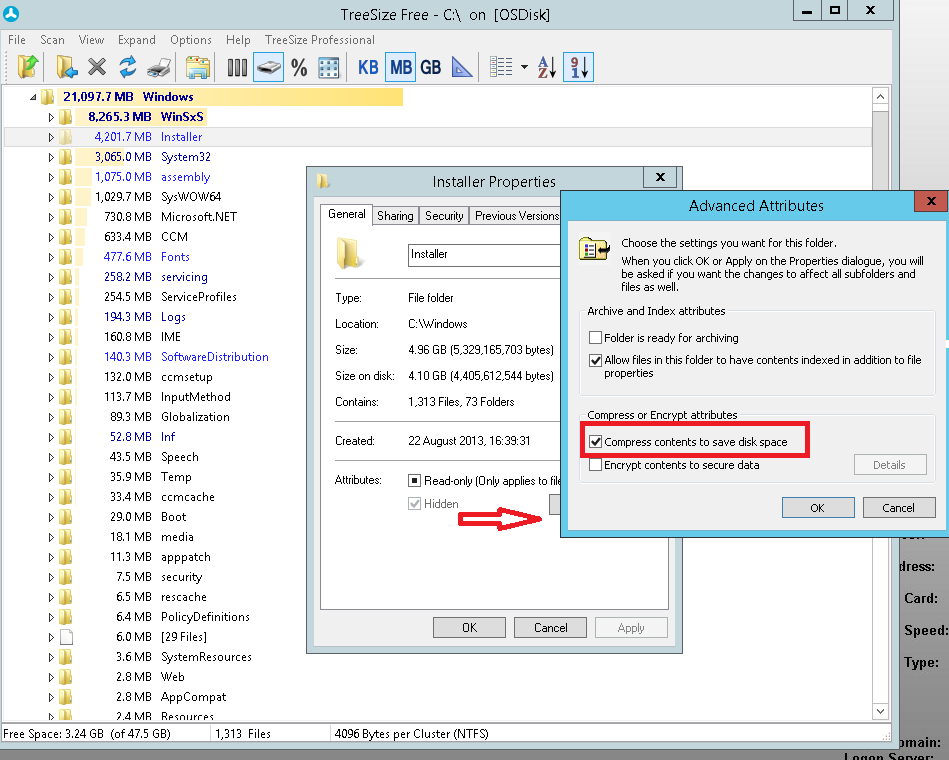Open the Scan menu
949x760 pixels.
point(52,40)
